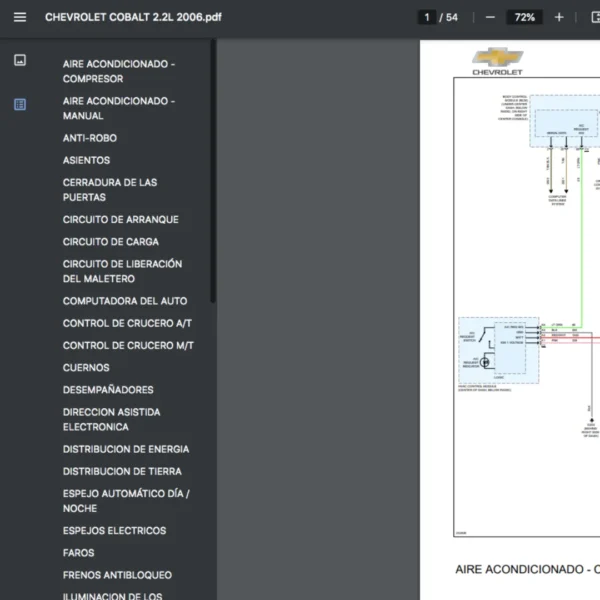The image size is (600, 600).
Task: Open Circuito de Arranque in outline
Action: (x=120, y=219)
